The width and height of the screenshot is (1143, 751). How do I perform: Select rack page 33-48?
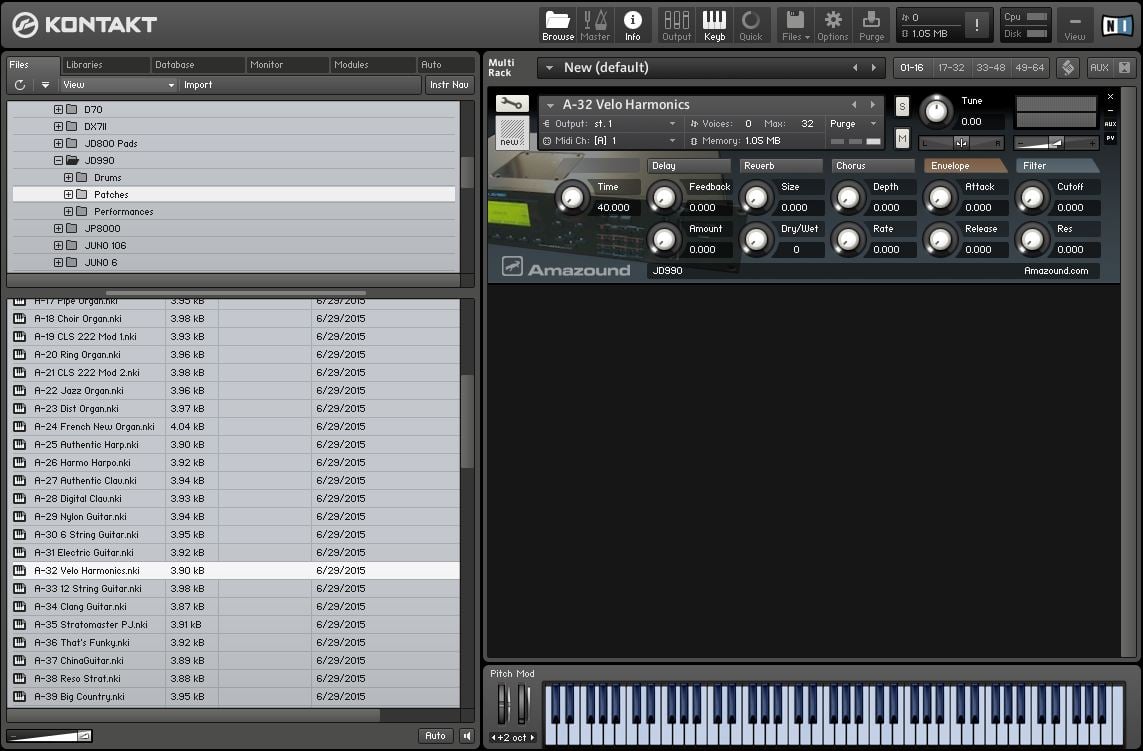coord(990,68)
